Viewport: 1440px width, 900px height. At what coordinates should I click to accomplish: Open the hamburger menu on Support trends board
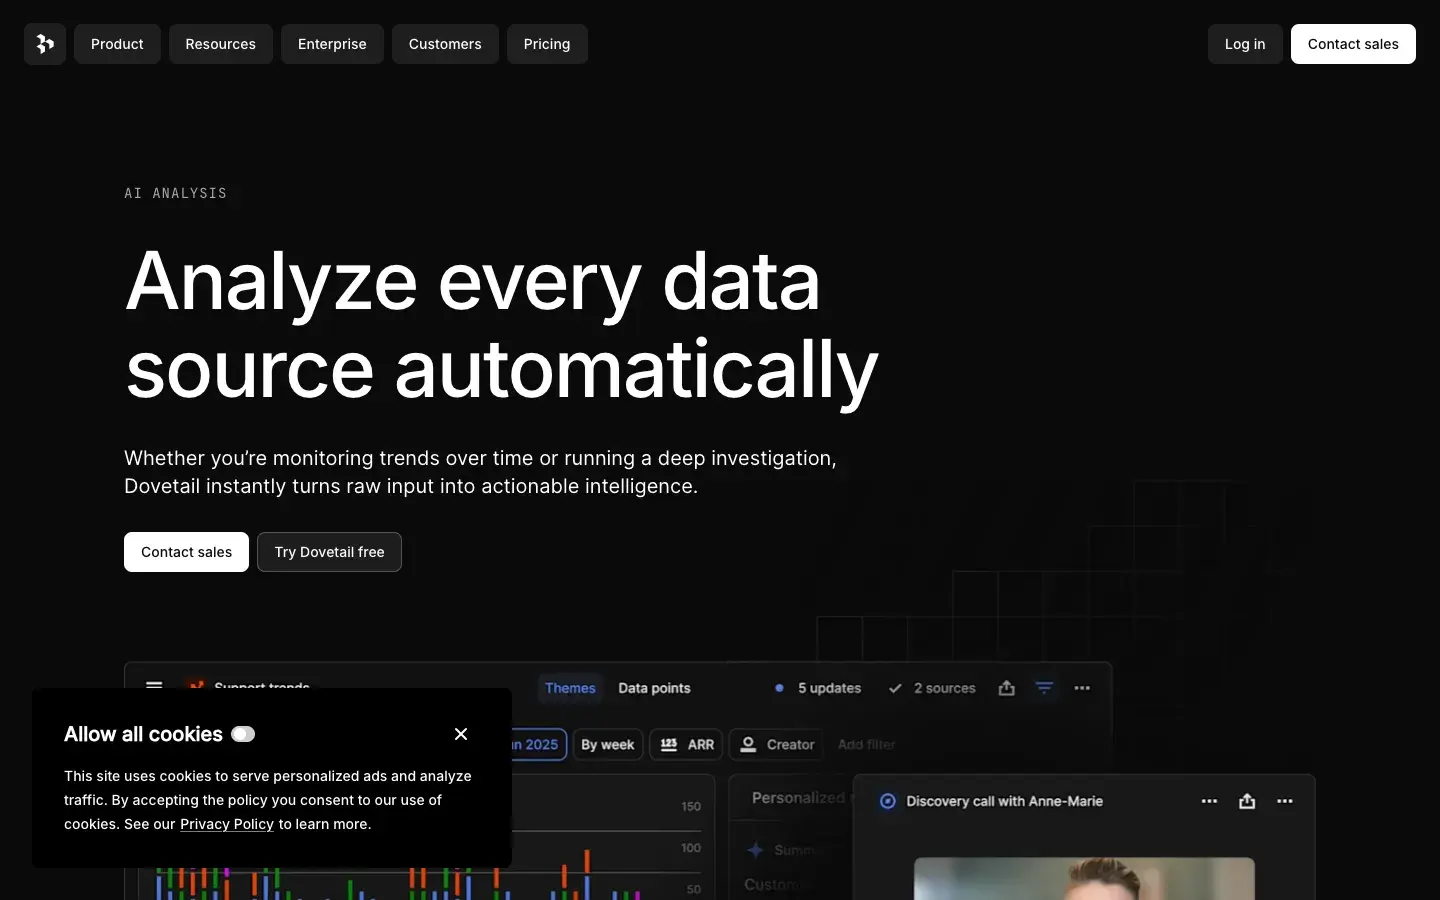click(x=155, y=687)
